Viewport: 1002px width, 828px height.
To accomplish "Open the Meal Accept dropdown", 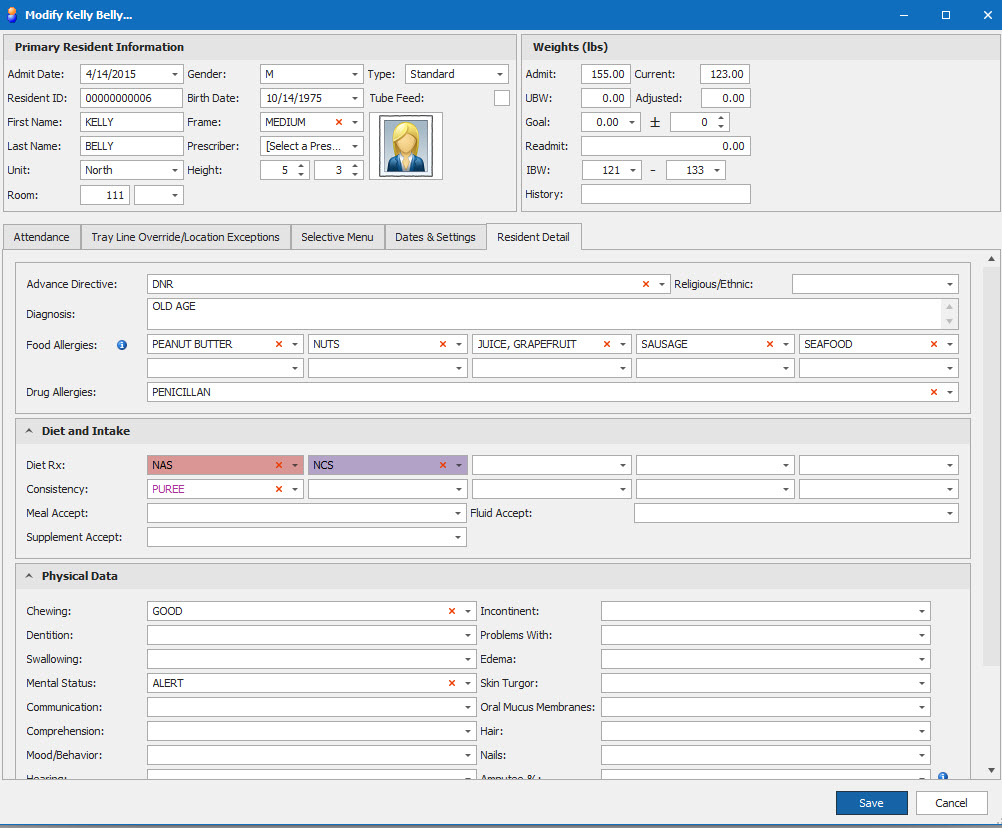I will pyautogui.click(x=456, y=513).
